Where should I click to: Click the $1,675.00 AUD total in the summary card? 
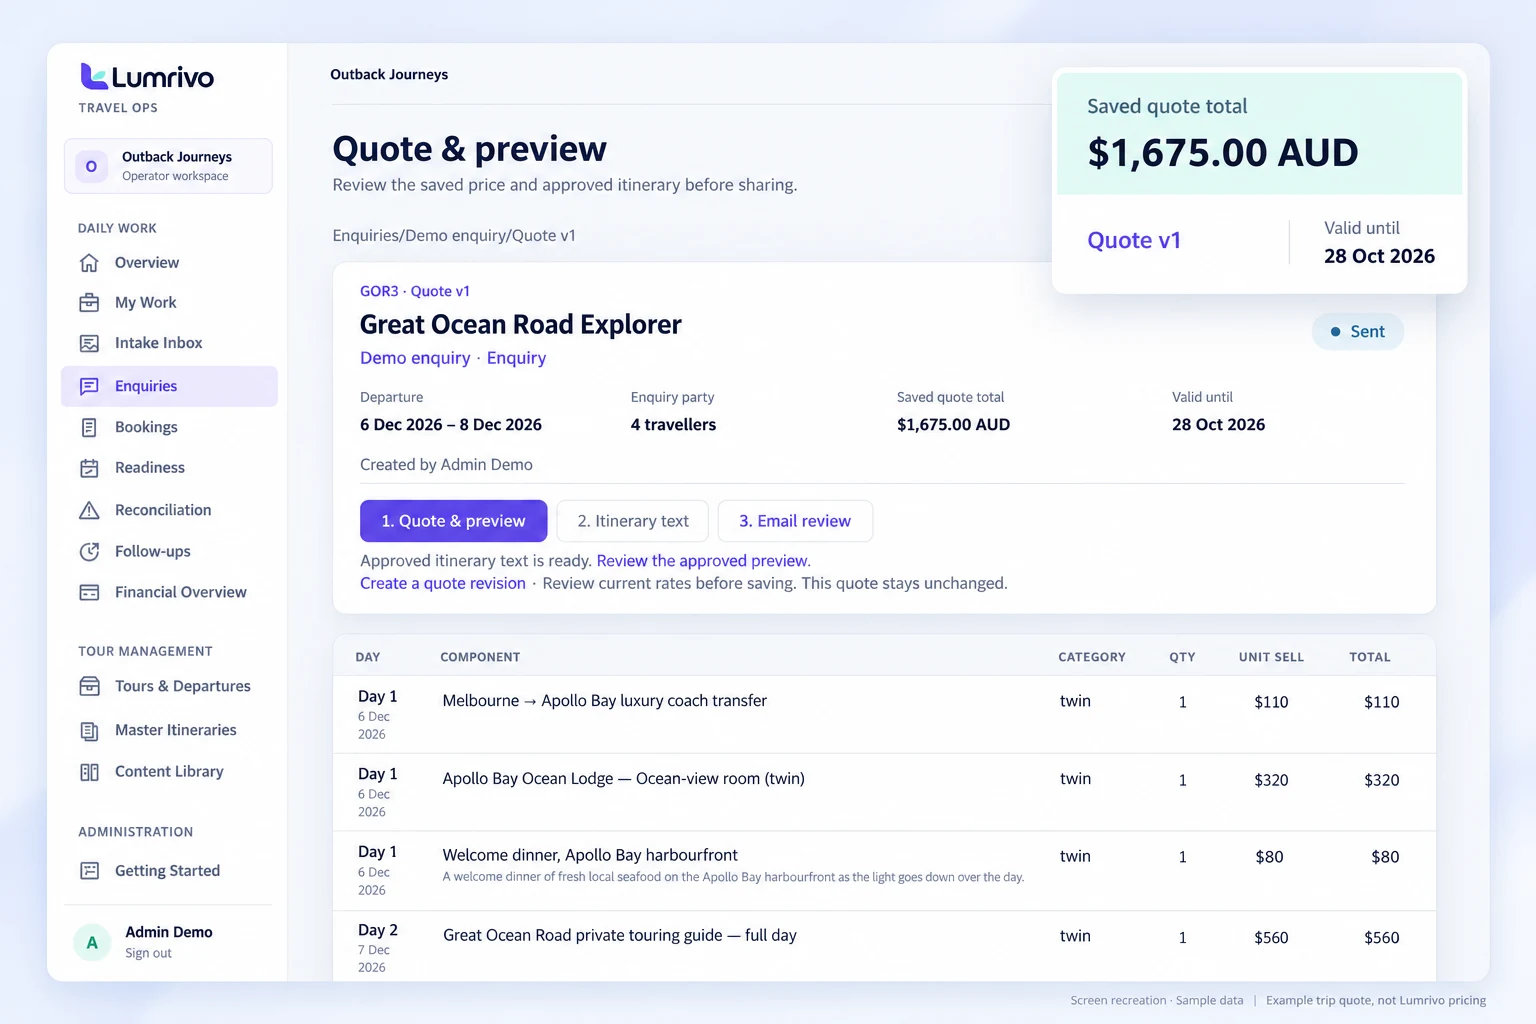(1223, 153)
